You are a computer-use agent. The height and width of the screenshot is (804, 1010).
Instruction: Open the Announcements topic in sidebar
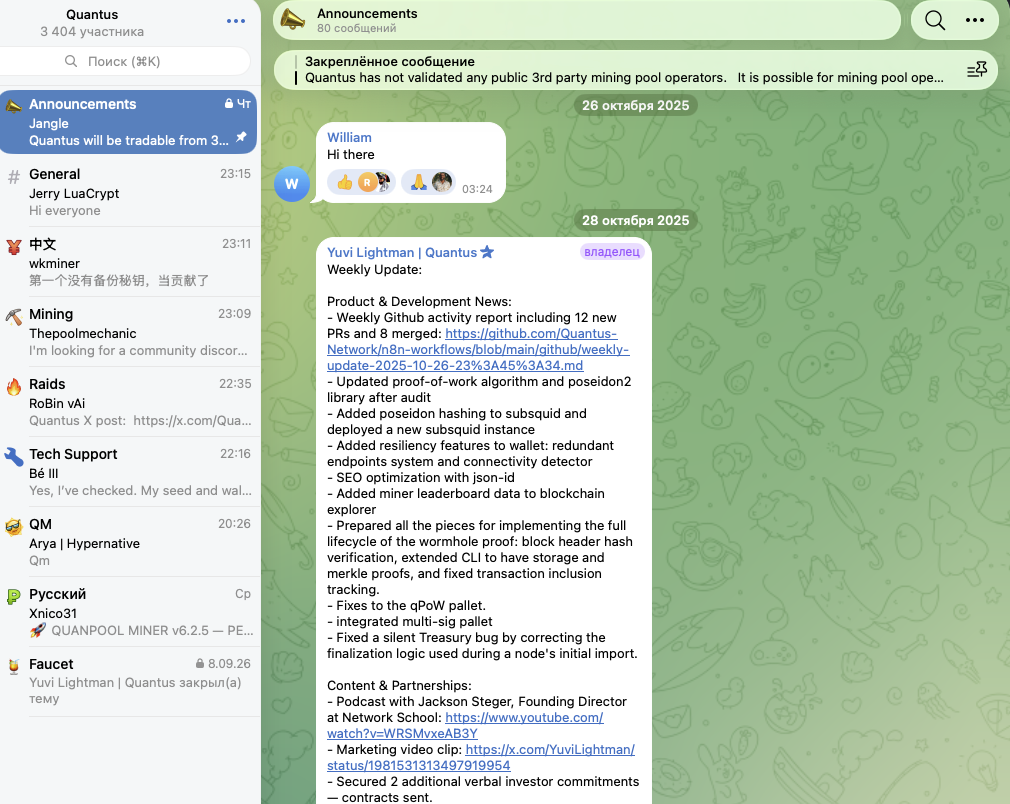pyautogui.click(x=129, y=122)
